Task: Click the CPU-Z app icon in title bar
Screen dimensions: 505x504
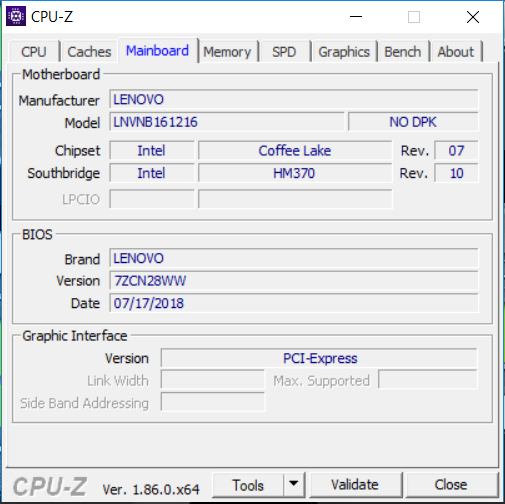Action: (x=16, y=16)
